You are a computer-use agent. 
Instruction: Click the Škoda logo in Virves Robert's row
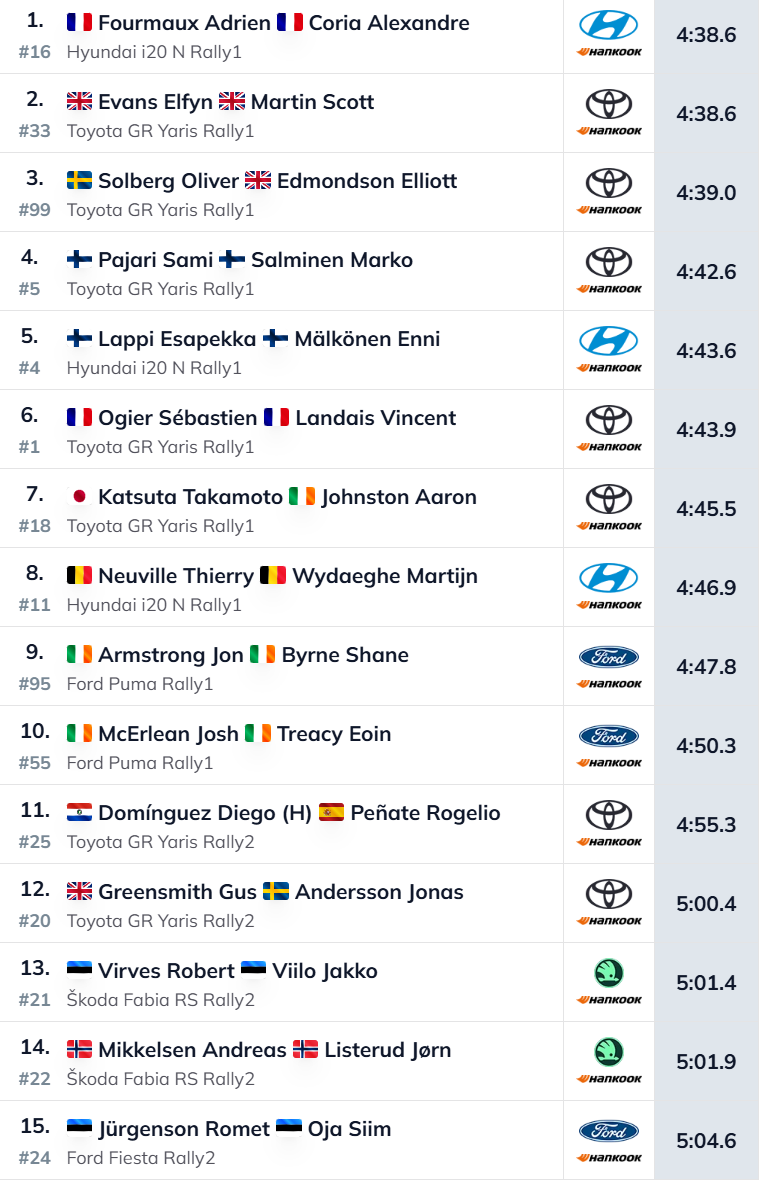608,972
